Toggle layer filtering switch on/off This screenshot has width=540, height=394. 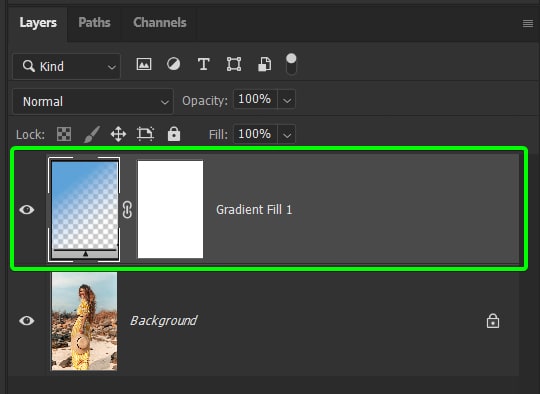point(291,64)
